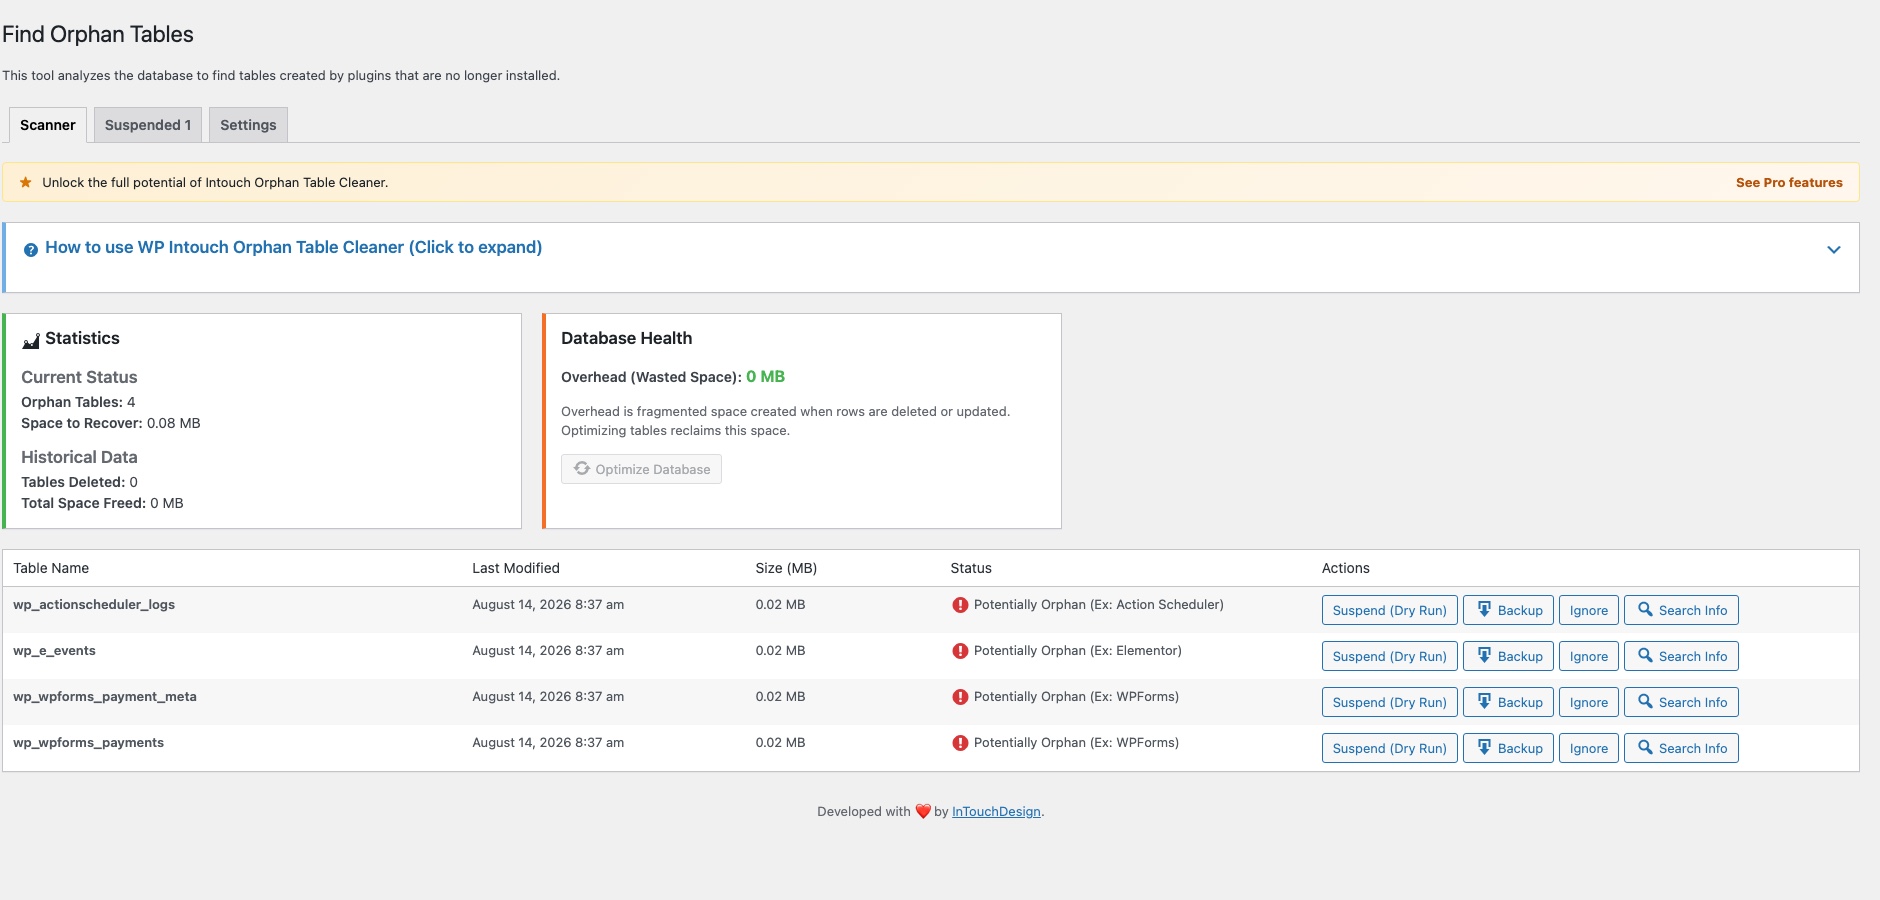The height and width of the screenshot is (900, 1880).
Task: Click the refresh icon in Optimize Database
Action: tap(582, 468)
